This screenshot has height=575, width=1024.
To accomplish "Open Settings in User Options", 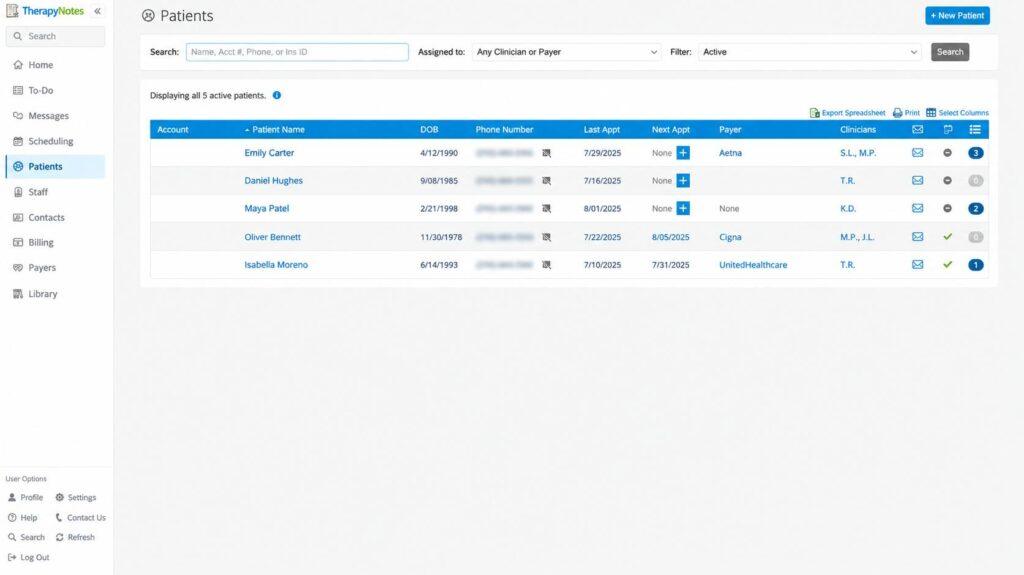I will (76, 497).
